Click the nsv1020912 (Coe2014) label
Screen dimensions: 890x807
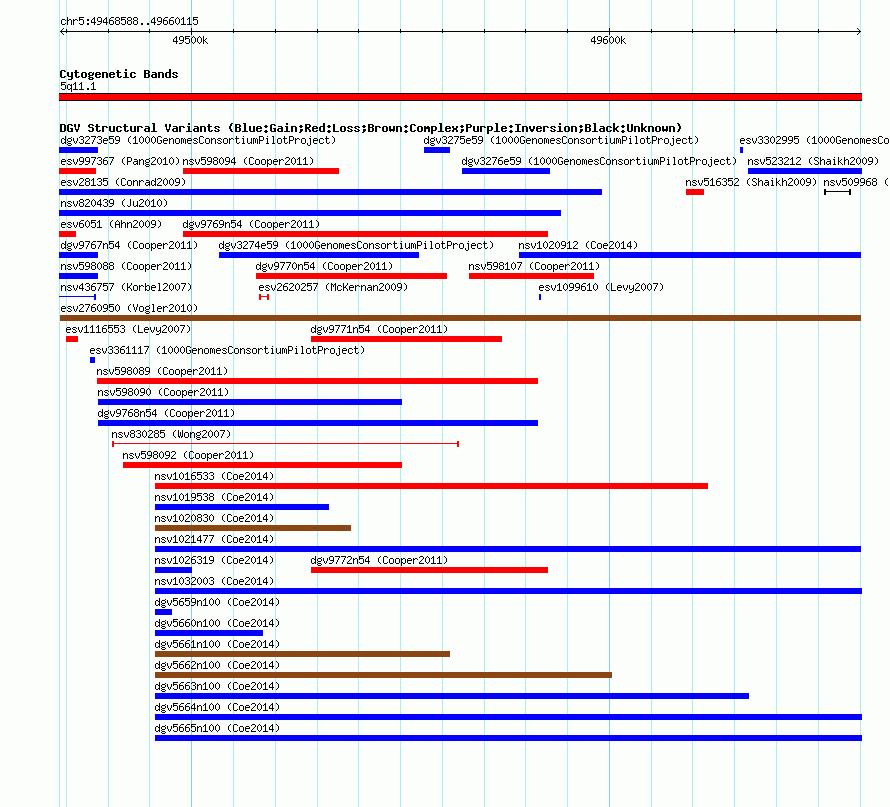click(578, 245)
